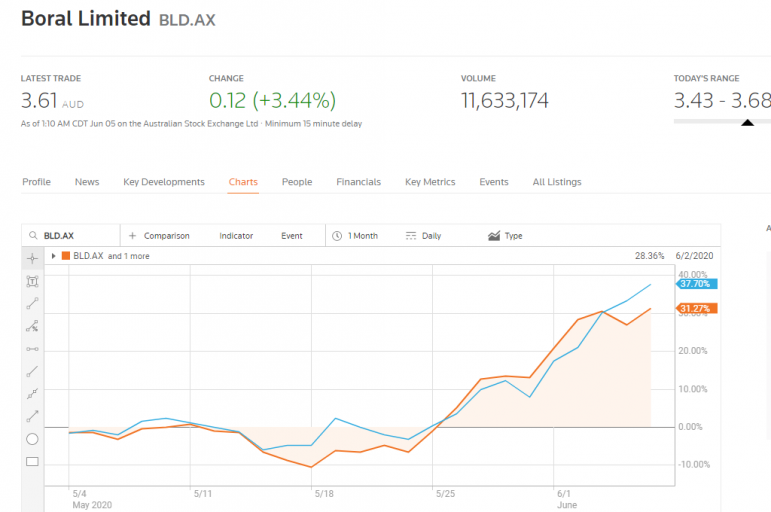771x512 pixels.
Task: Go to the Profile tab
Action: click(36, 182)
